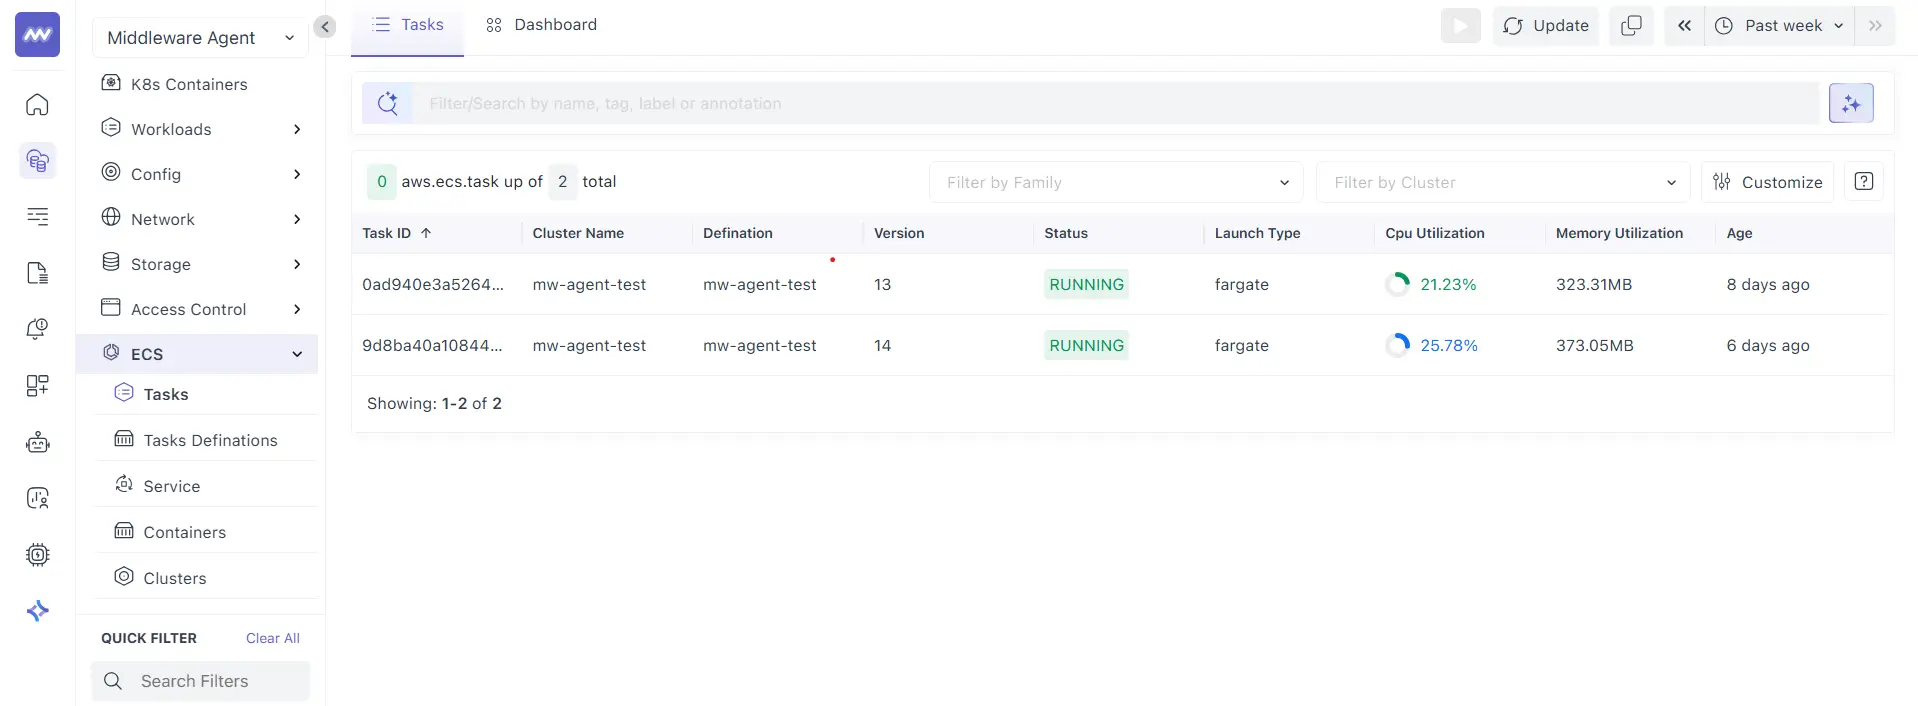
Task: Open the Filter by Cluster dropdown
Action: click(1502, 182)
